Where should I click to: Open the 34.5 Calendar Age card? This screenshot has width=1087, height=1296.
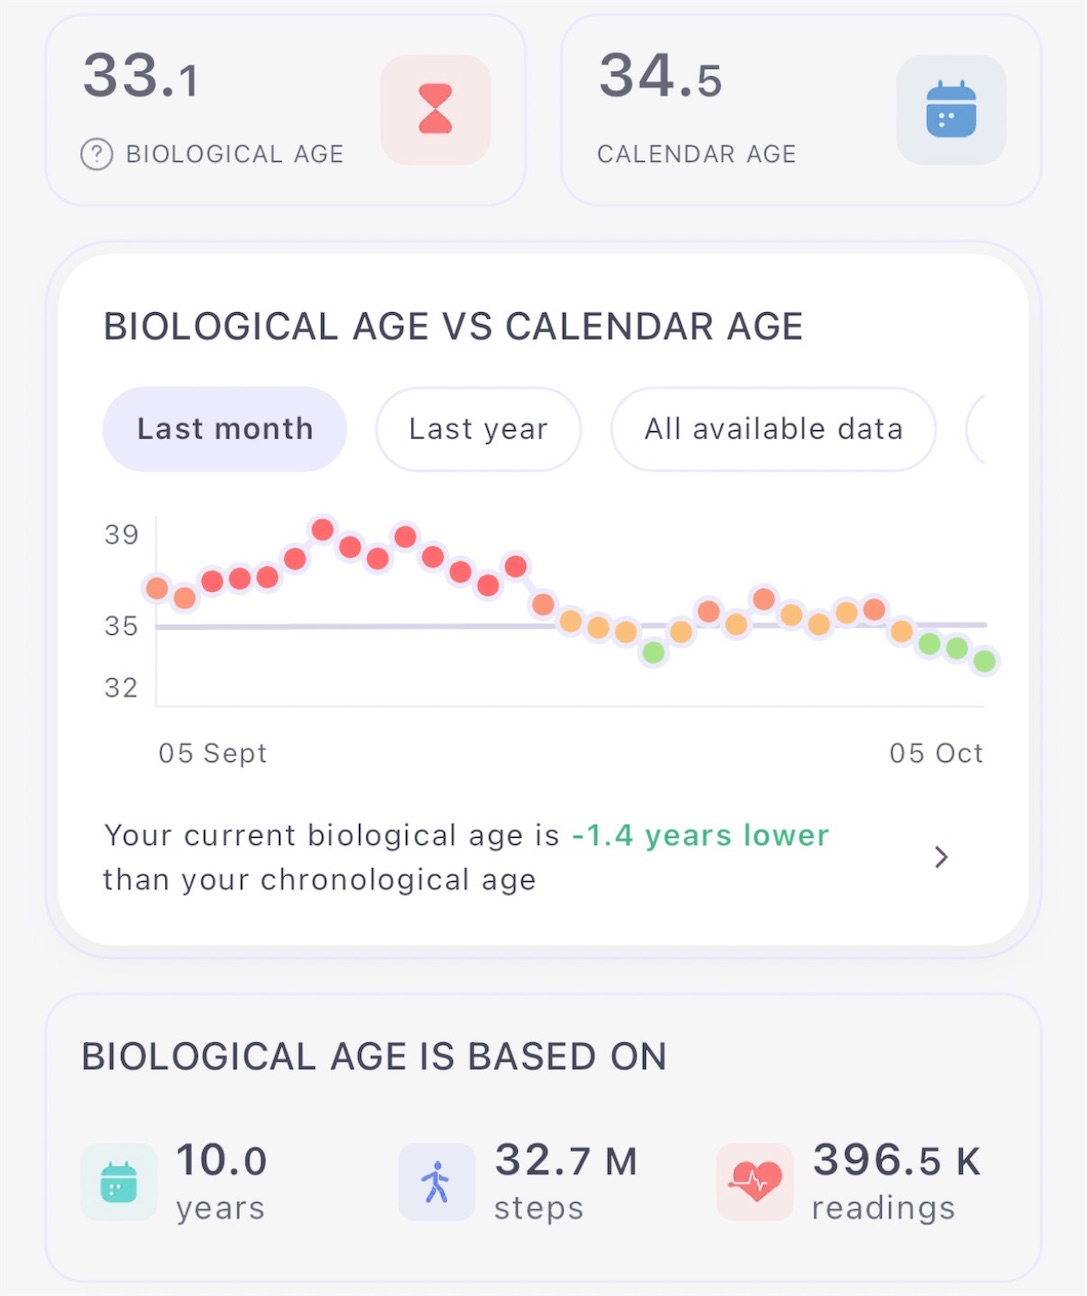(x=801, y=110)
